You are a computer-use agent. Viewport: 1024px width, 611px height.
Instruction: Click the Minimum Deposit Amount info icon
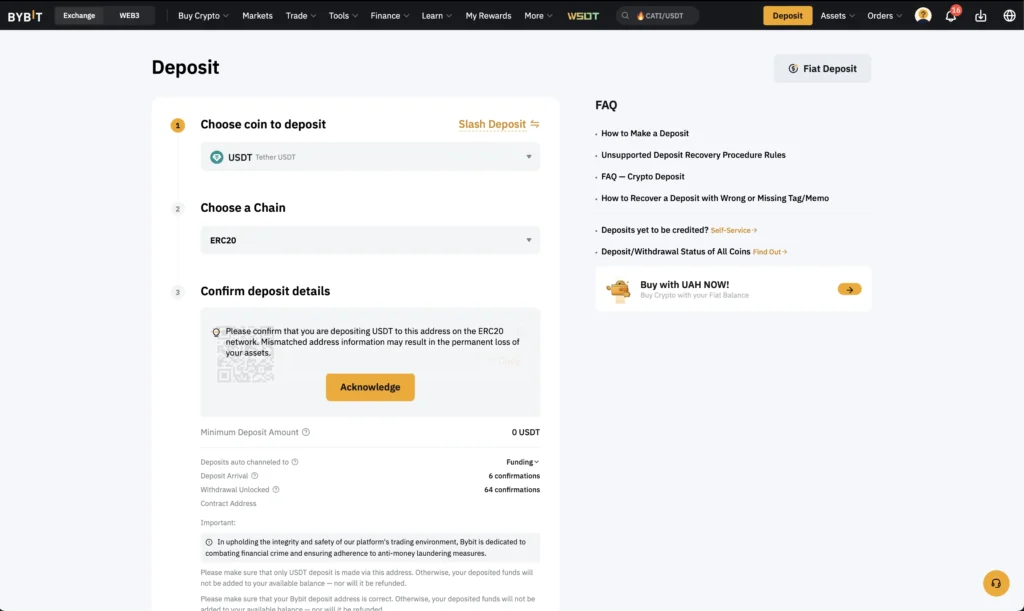306,432
